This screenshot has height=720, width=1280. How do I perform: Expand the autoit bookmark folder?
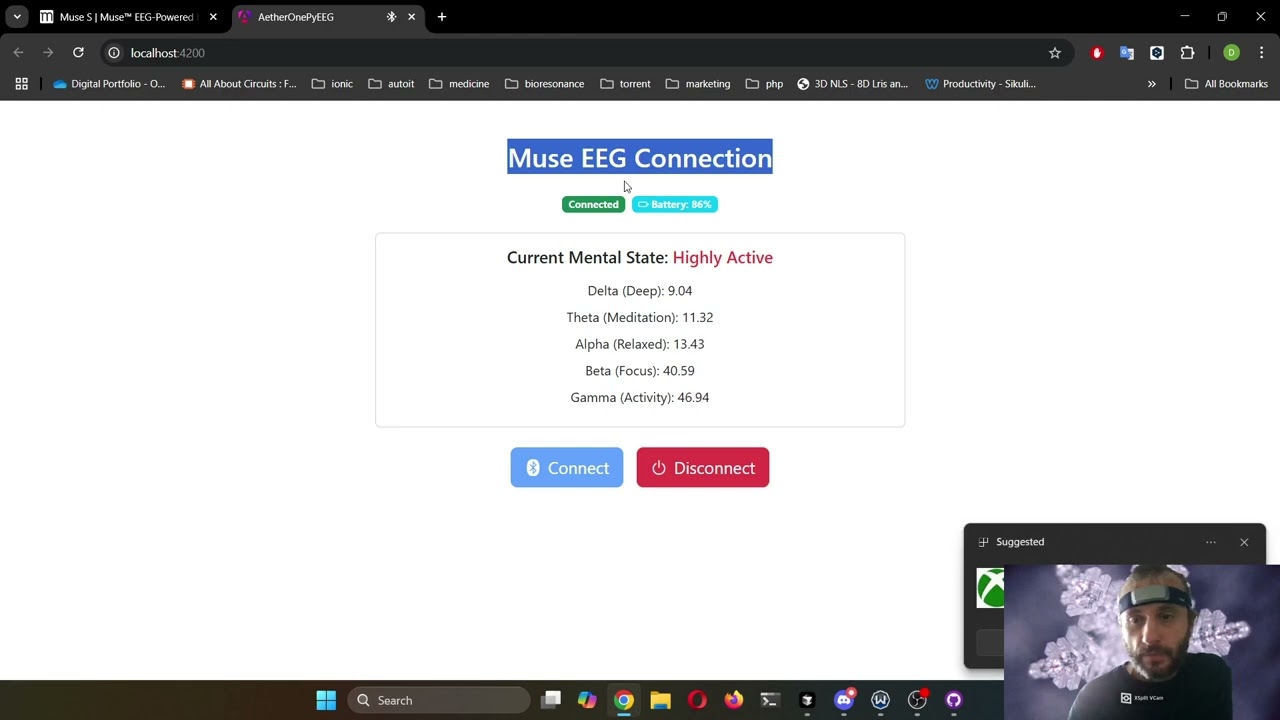point(391,84)
